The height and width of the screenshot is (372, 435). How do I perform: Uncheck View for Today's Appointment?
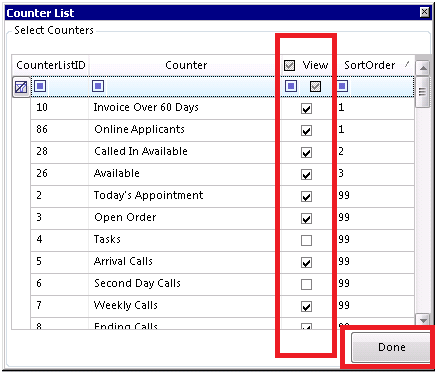[306, 196]
